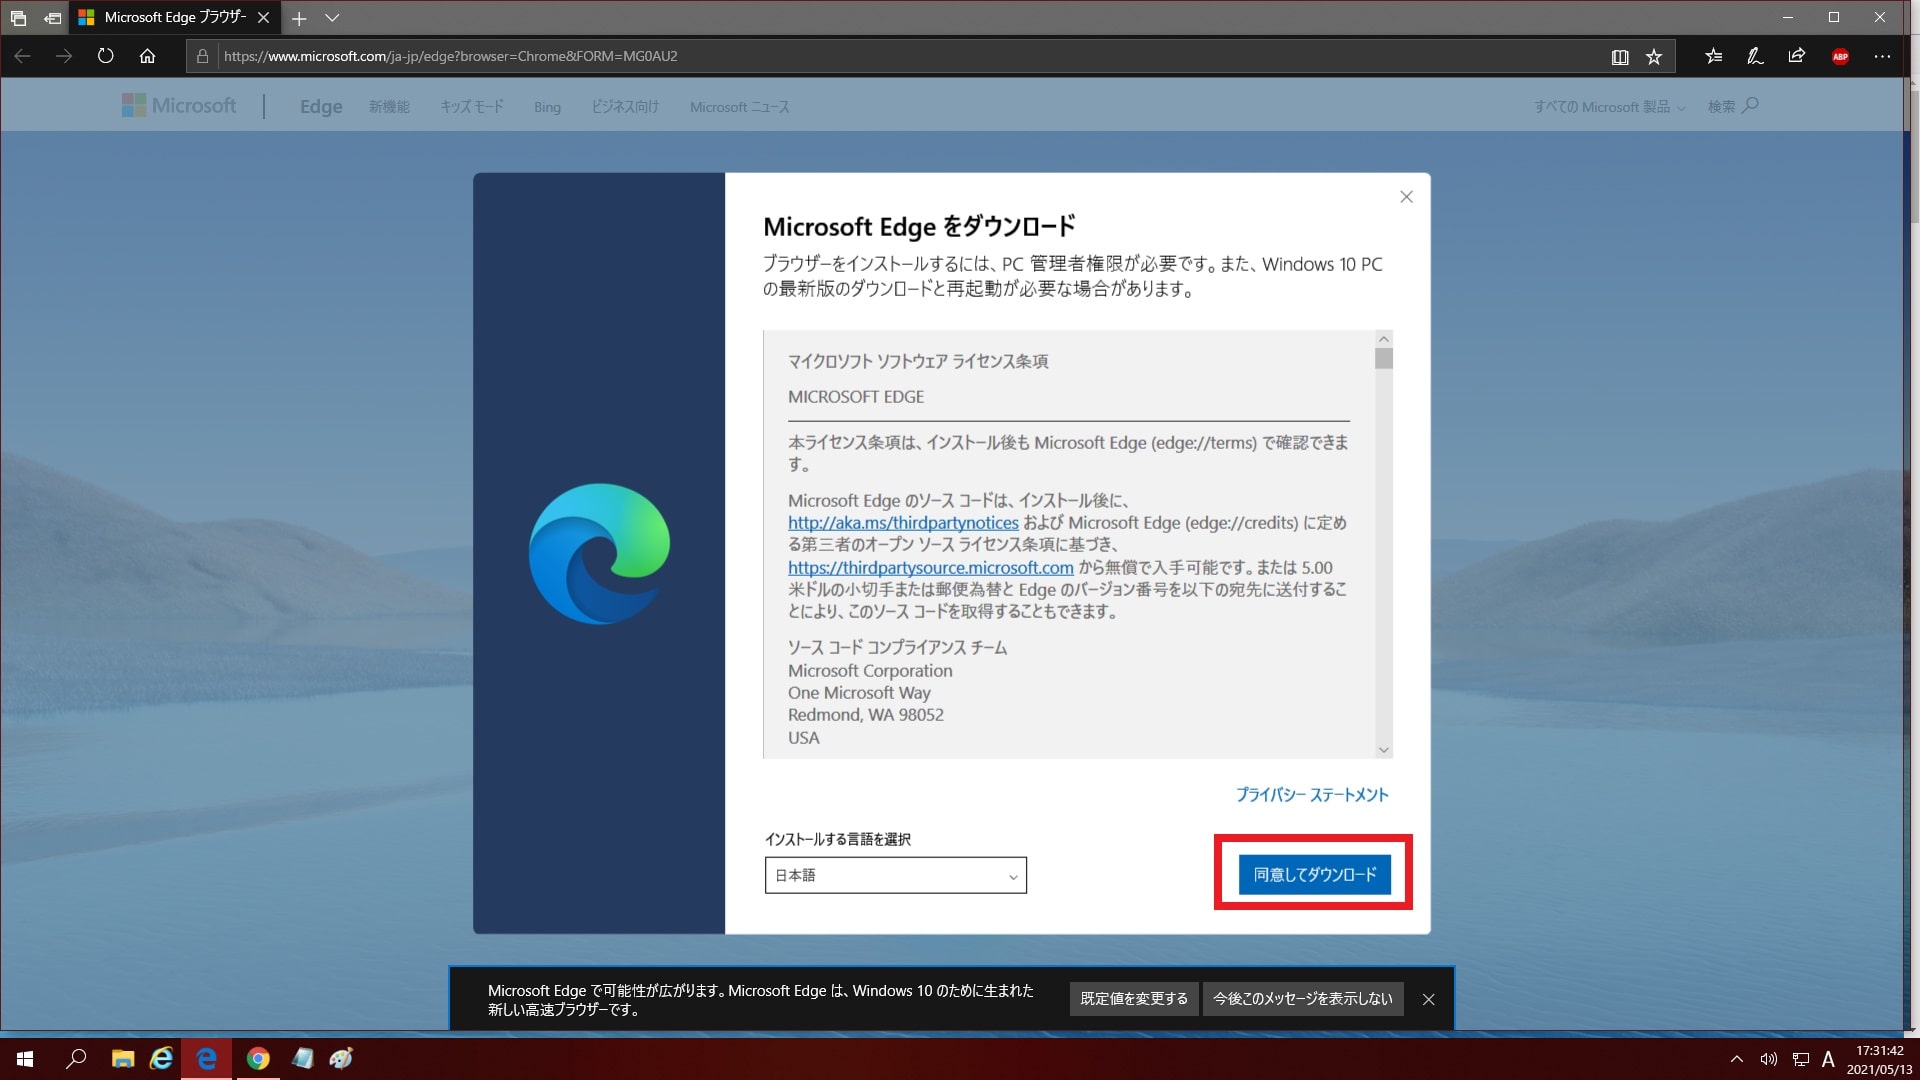Viewport: 1920px width, 1080px height.
Task: Click 既定値を変更する button
Action: [1134, 999]
